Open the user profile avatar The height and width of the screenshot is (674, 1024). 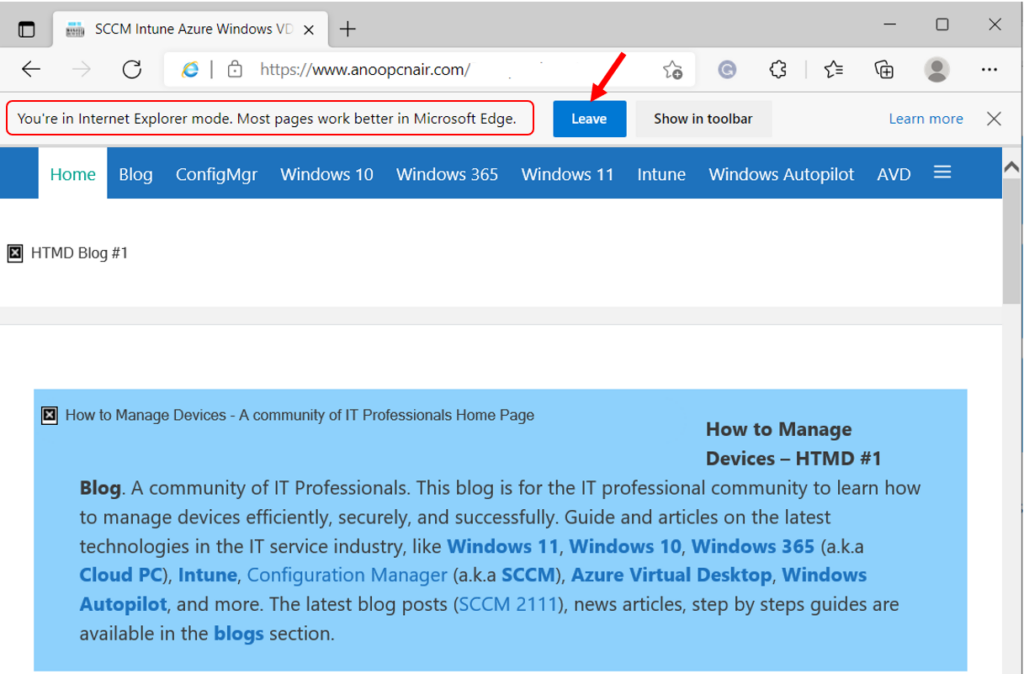(936, 69)
